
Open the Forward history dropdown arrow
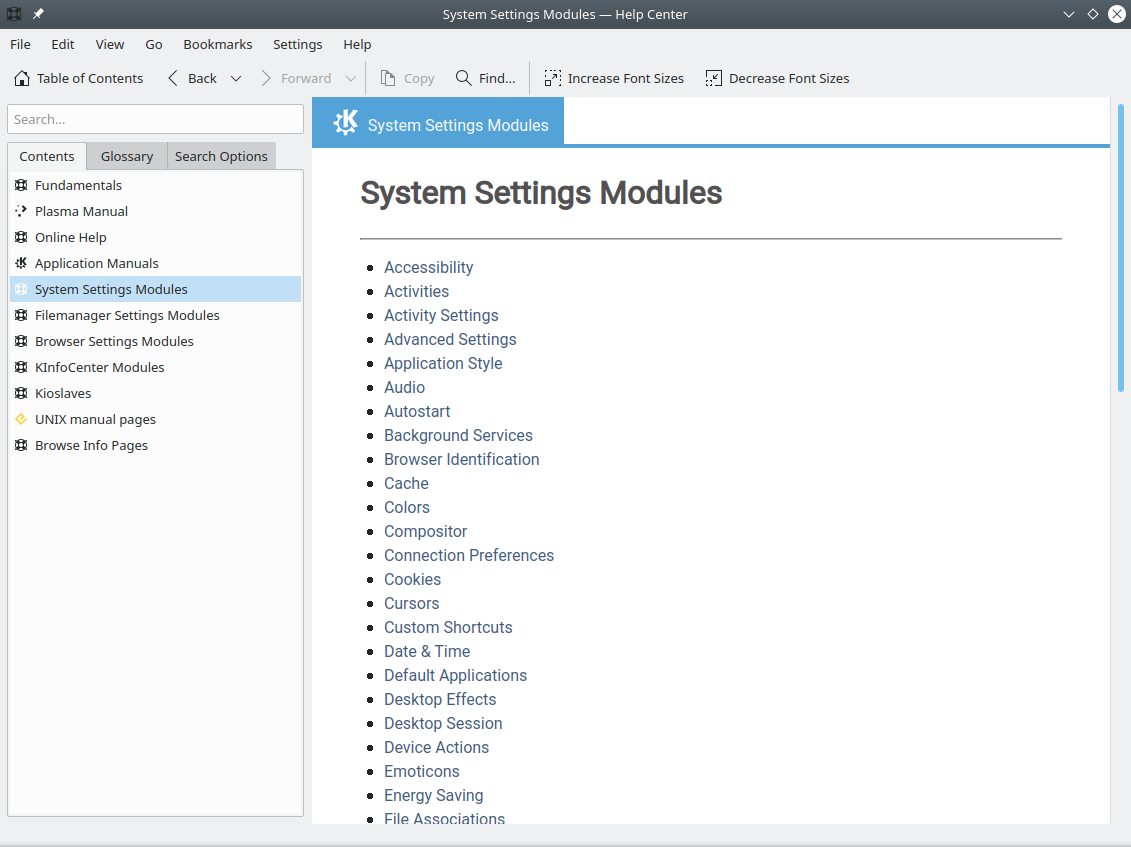pos(351,79)
